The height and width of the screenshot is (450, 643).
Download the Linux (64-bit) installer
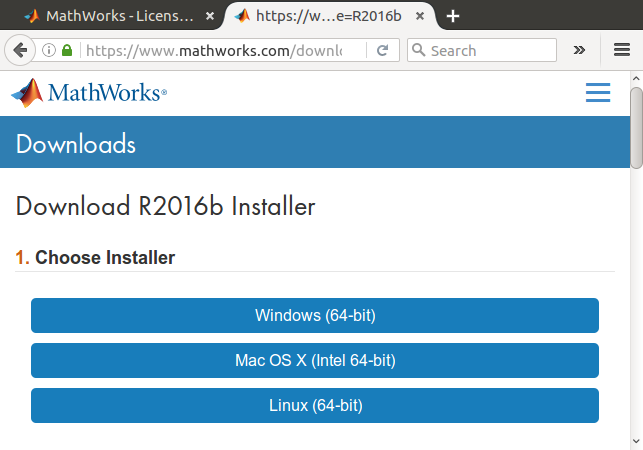coord(315,406)
